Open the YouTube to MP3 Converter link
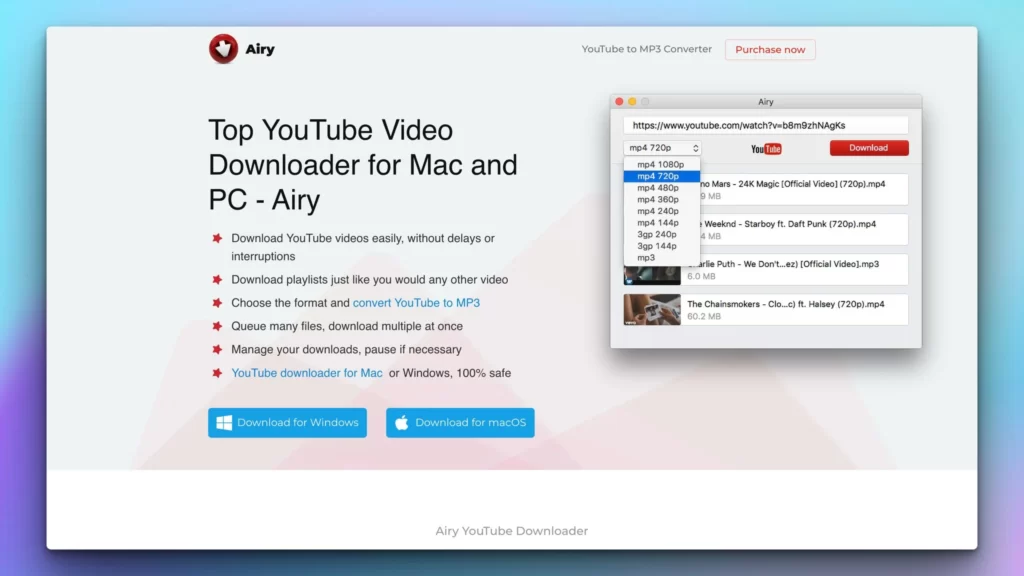1024x576 pixels. click(647, 49)
